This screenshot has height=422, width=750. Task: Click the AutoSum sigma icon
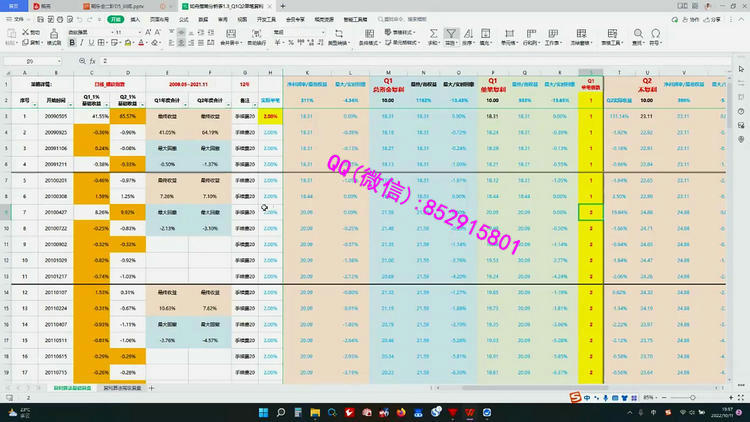click(x=432, y=33)
